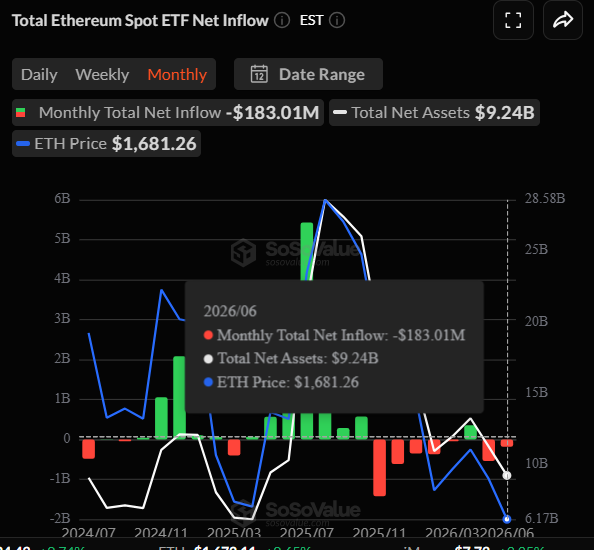Click the 2025/07 x-axis label
The image size is (594, 550).
(306, 533)
